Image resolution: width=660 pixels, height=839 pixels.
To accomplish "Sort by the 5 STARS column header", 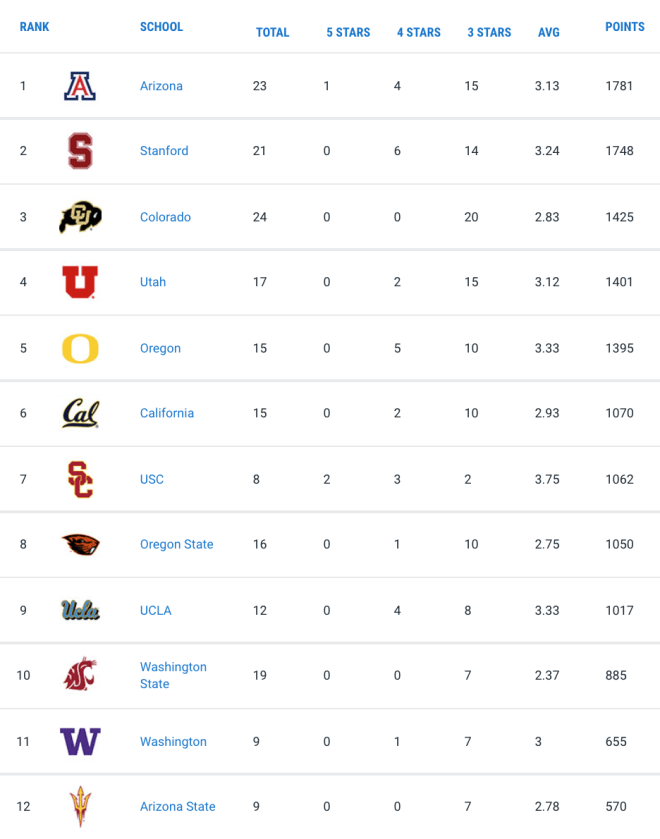I will pyautogui.click(x=348, y=33).
